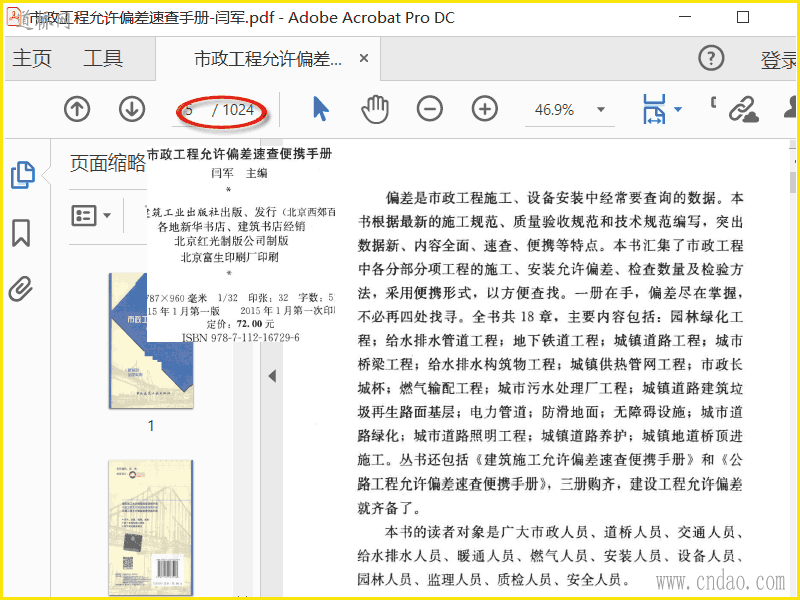Screen dimensions: 800x600
Task: Close the document tab with X
Action: pyautogui.click(x=364, y=58)
